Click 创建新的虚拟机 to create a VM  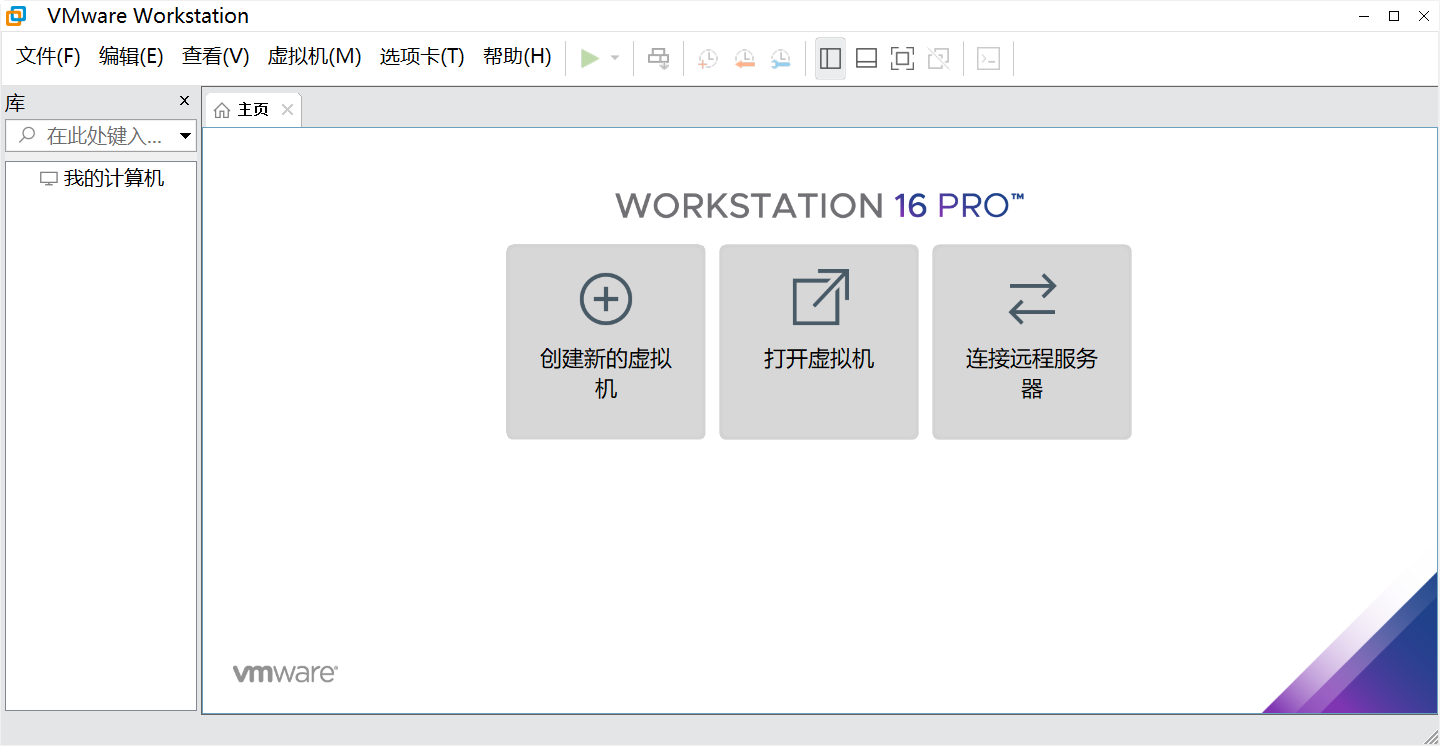click(605, 341)
